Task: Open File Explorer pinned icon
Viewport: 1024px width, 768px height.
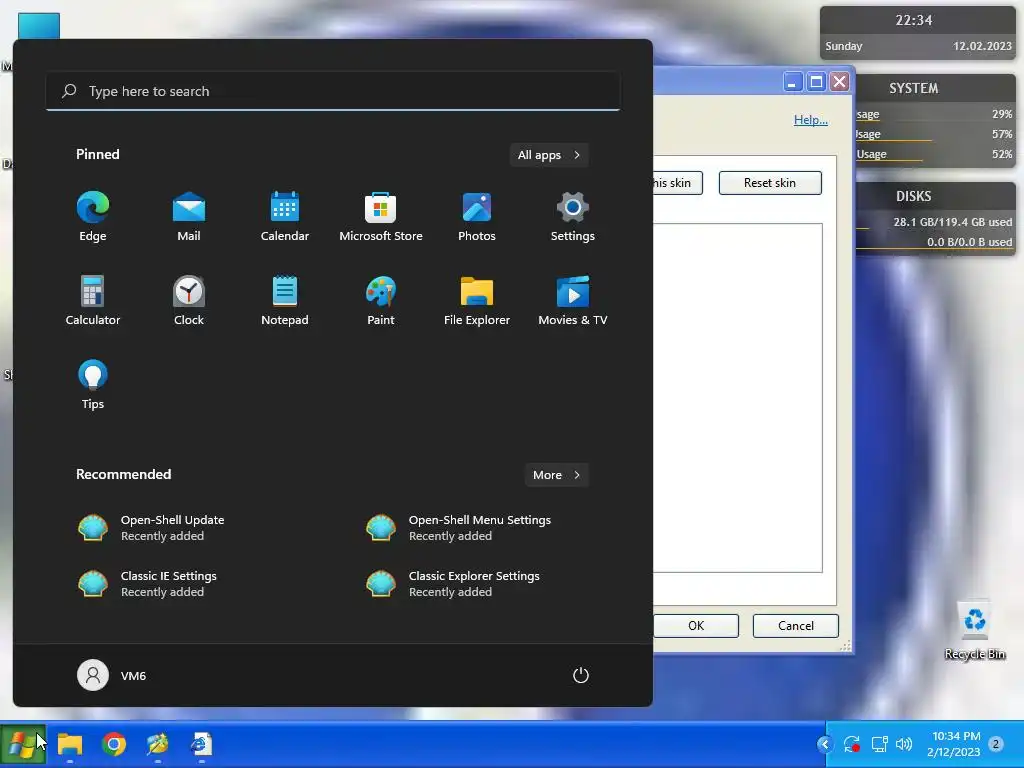Action: point(477,300)
